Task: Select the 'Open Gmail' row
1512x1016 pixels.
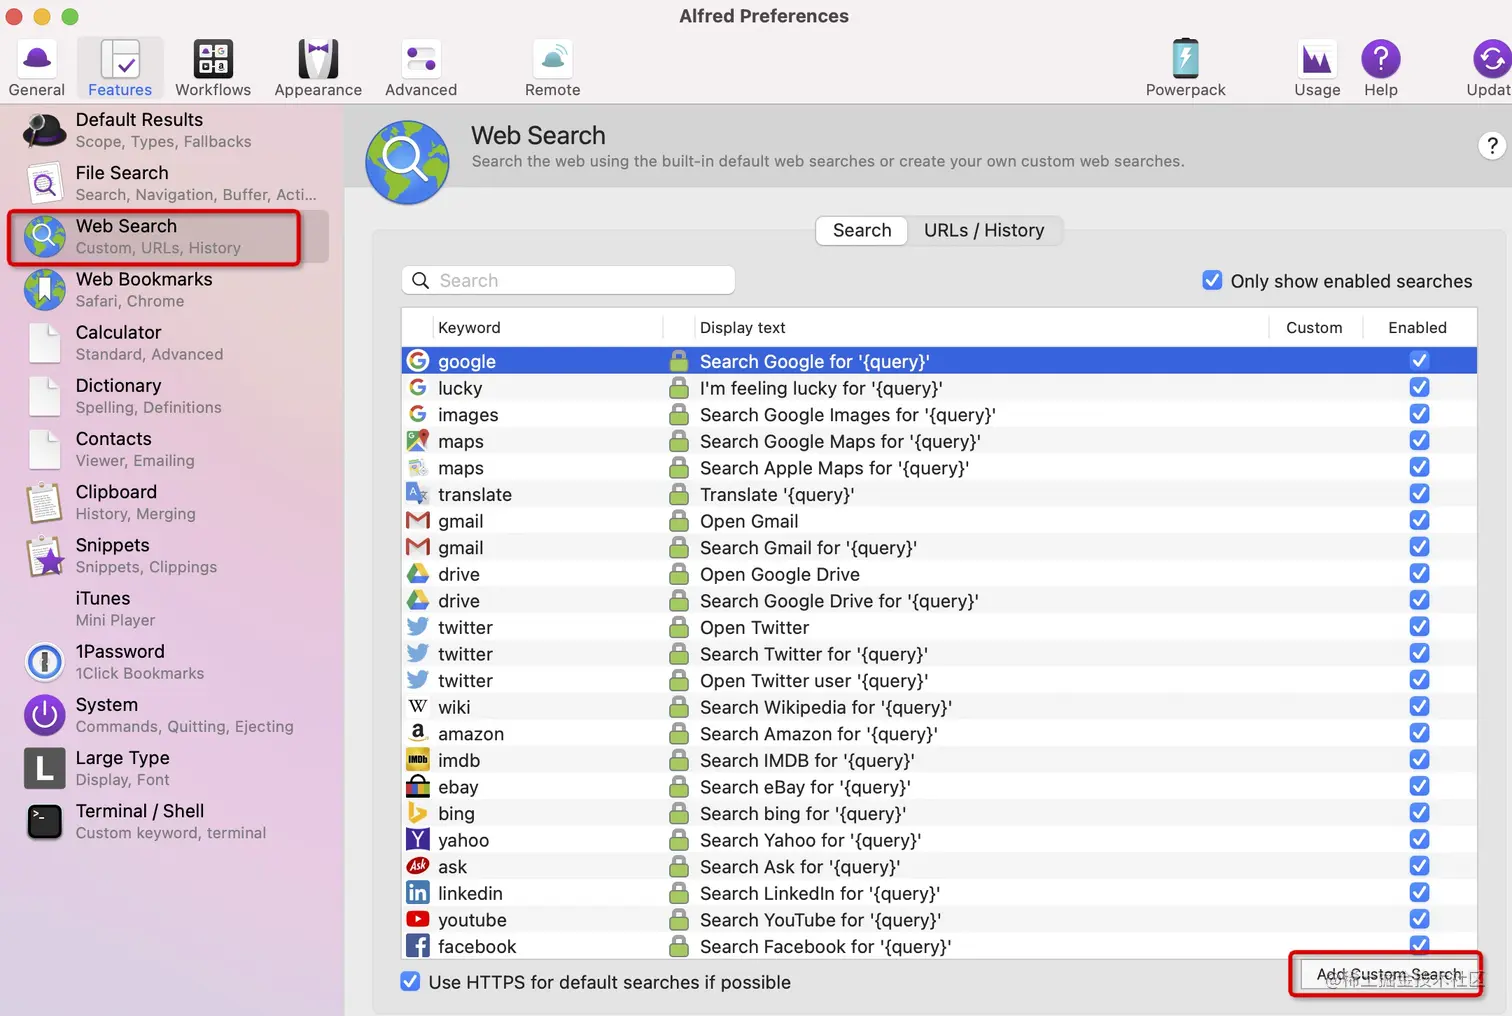Action: point(939,520)
